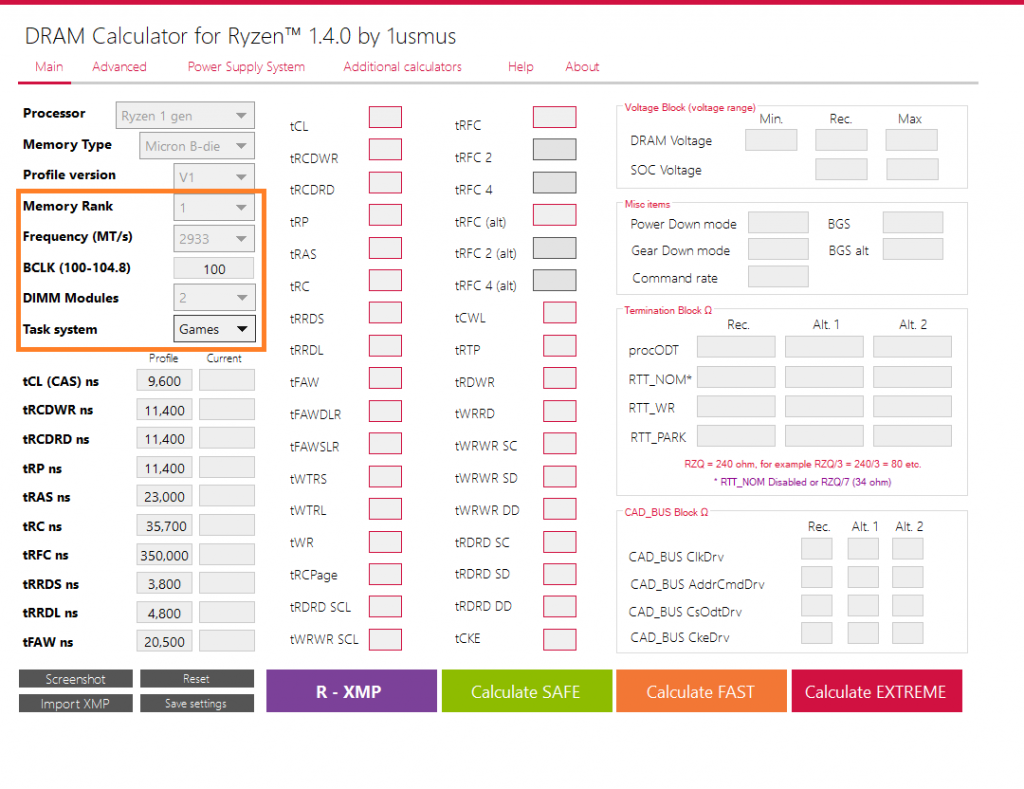Click the tRRDS timing field
This screenshot has width=1024, height=789.
(x=385, y=313)
